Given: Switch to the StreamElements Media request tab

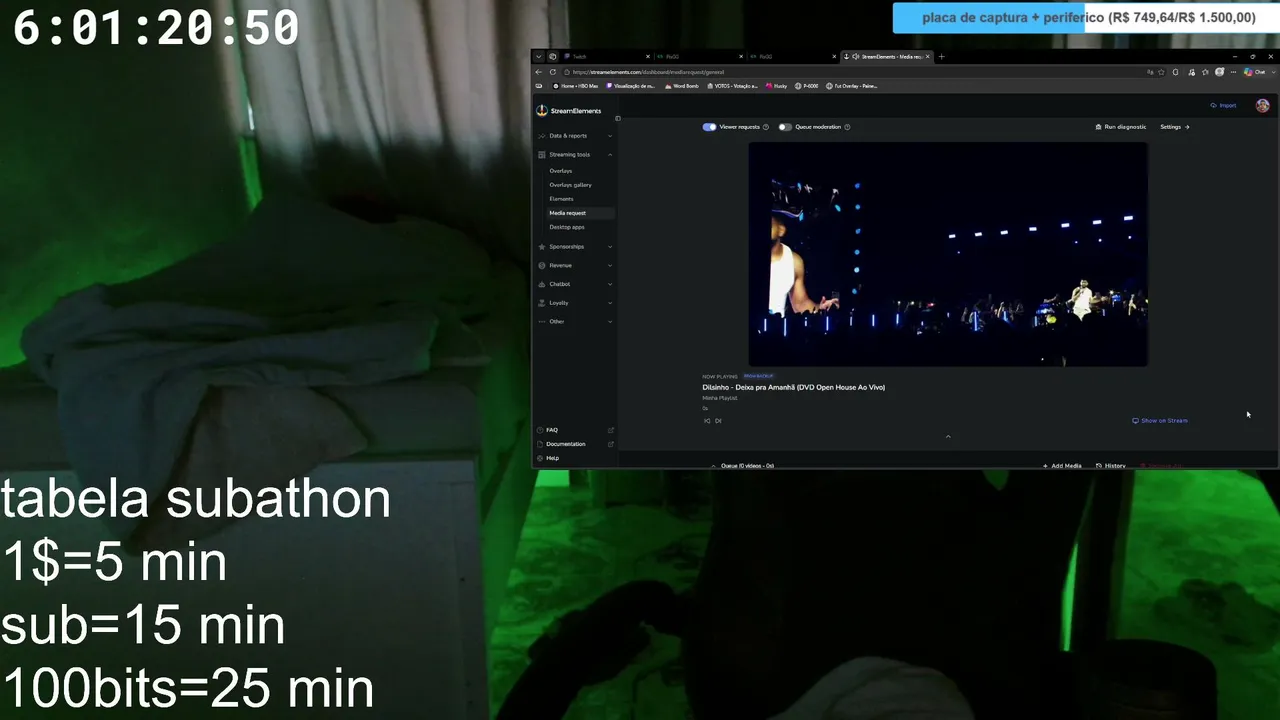Looking at the screenshot, I should point(888,56).
